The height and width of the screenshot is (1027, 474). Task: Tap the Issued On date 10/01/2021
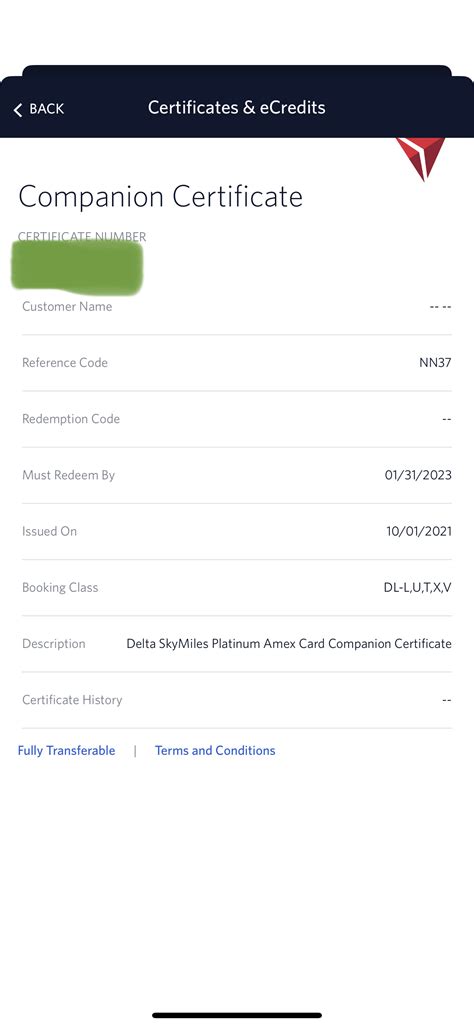419,532
